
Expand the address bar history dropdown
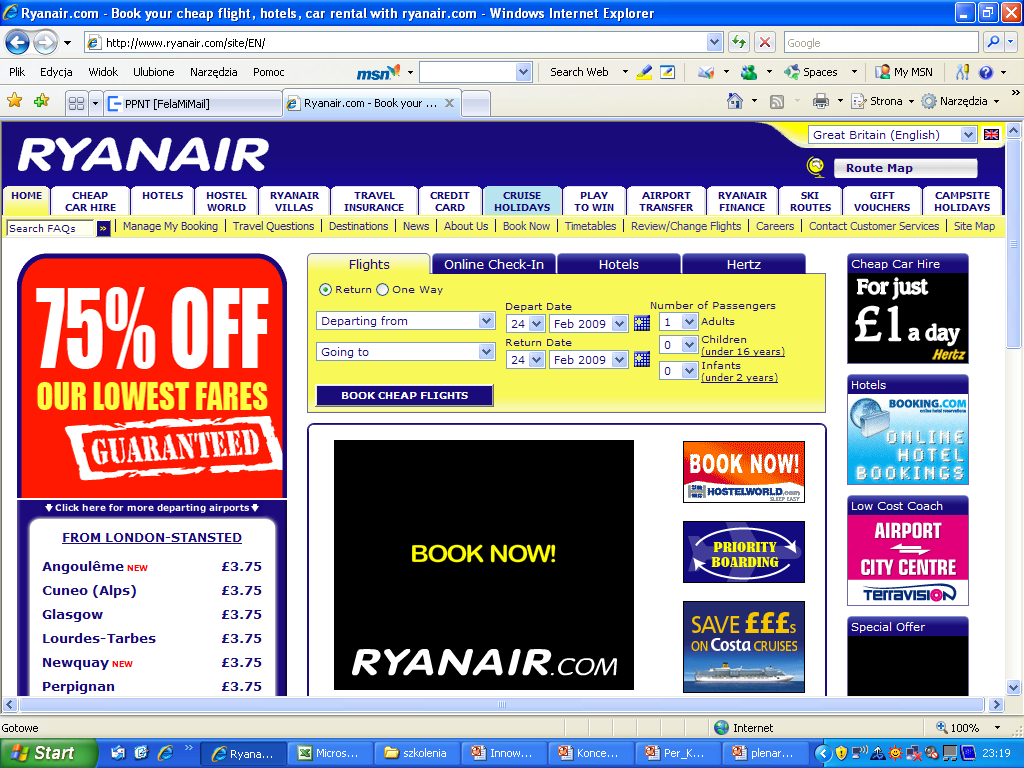(714, 42)
